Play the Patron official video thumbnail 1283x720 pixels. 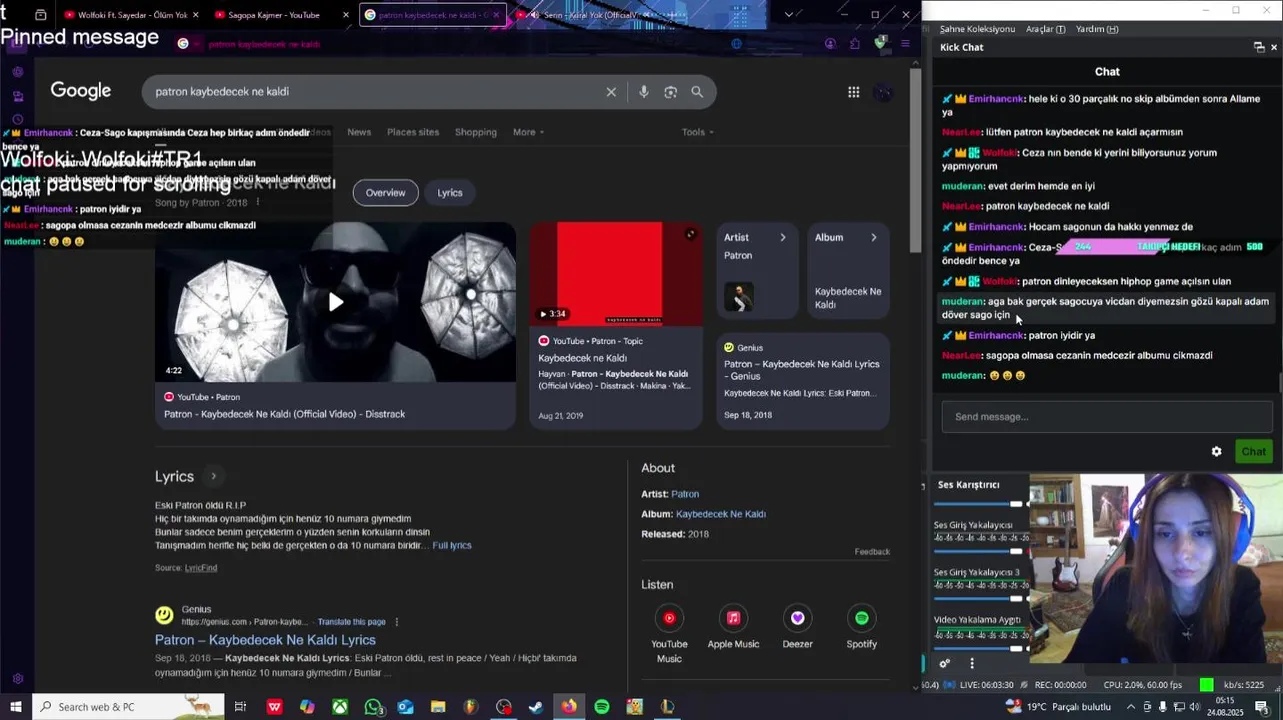[x=335, y=302]
